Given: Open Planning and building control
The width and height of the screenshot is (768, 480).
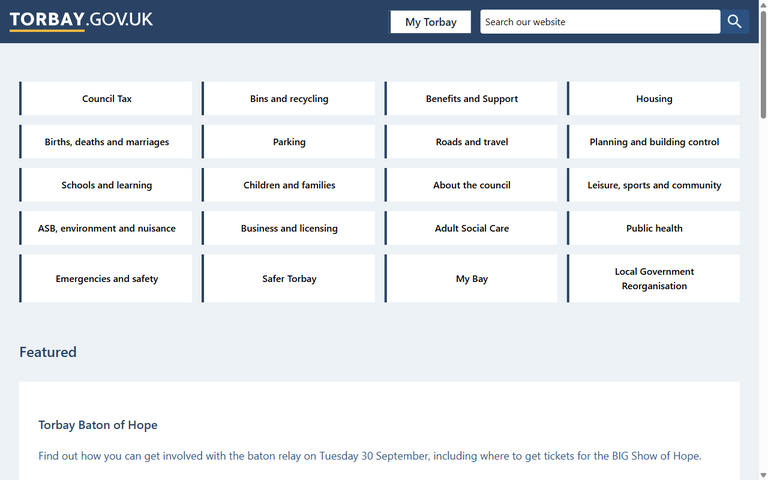Looking at the screenshot, I should point(654,142).
